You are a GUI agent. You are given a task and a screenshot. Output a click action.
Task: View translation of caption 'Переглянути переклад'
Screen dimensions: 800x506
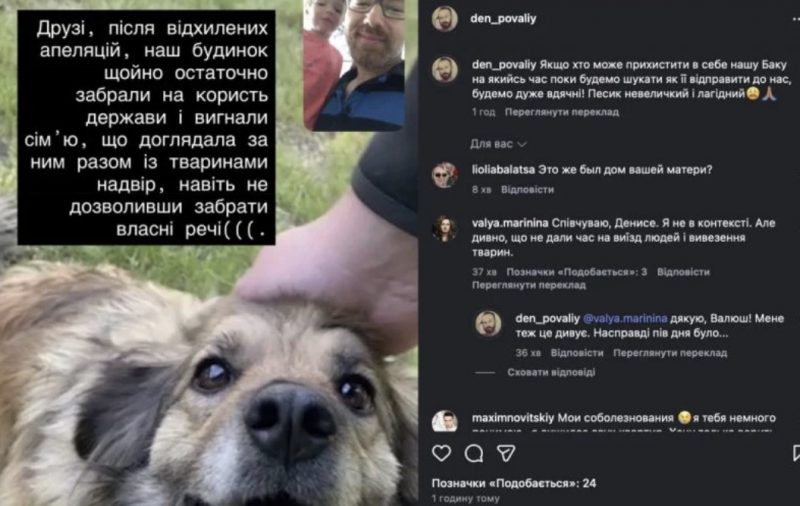pos(562,112)
